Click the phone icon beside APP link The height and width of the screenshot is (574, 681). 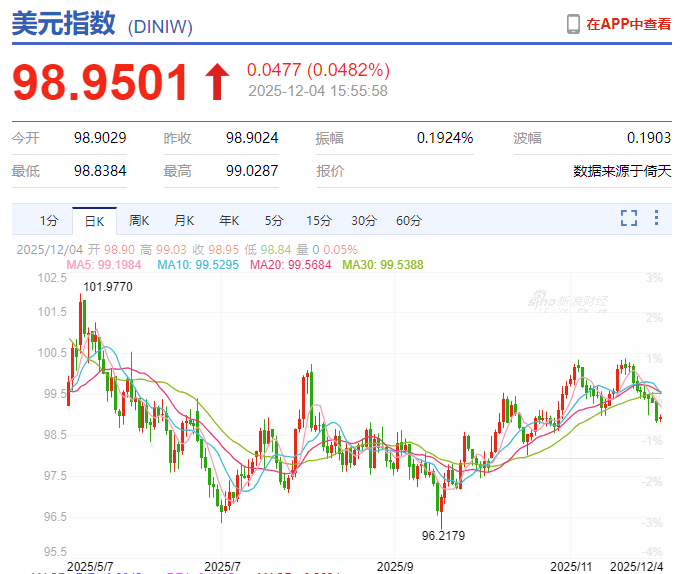[573, 24]
